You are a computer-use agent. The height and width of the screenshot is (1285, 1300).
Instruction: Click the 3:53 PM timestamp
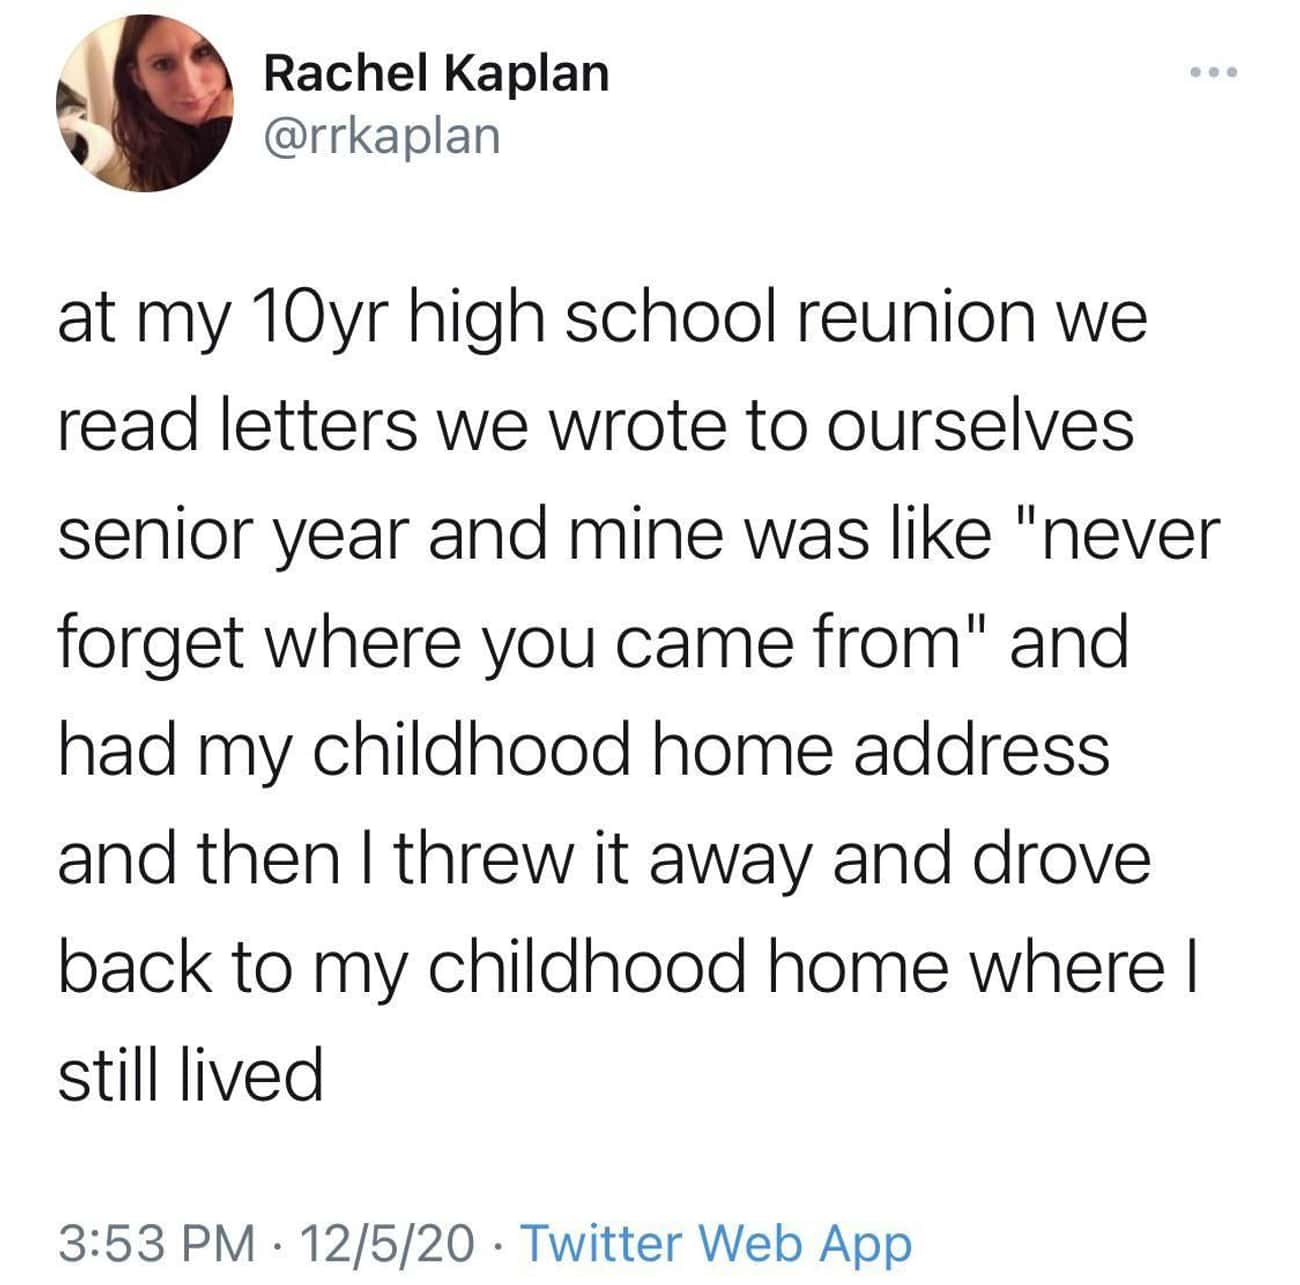[x=156, y=1243]
